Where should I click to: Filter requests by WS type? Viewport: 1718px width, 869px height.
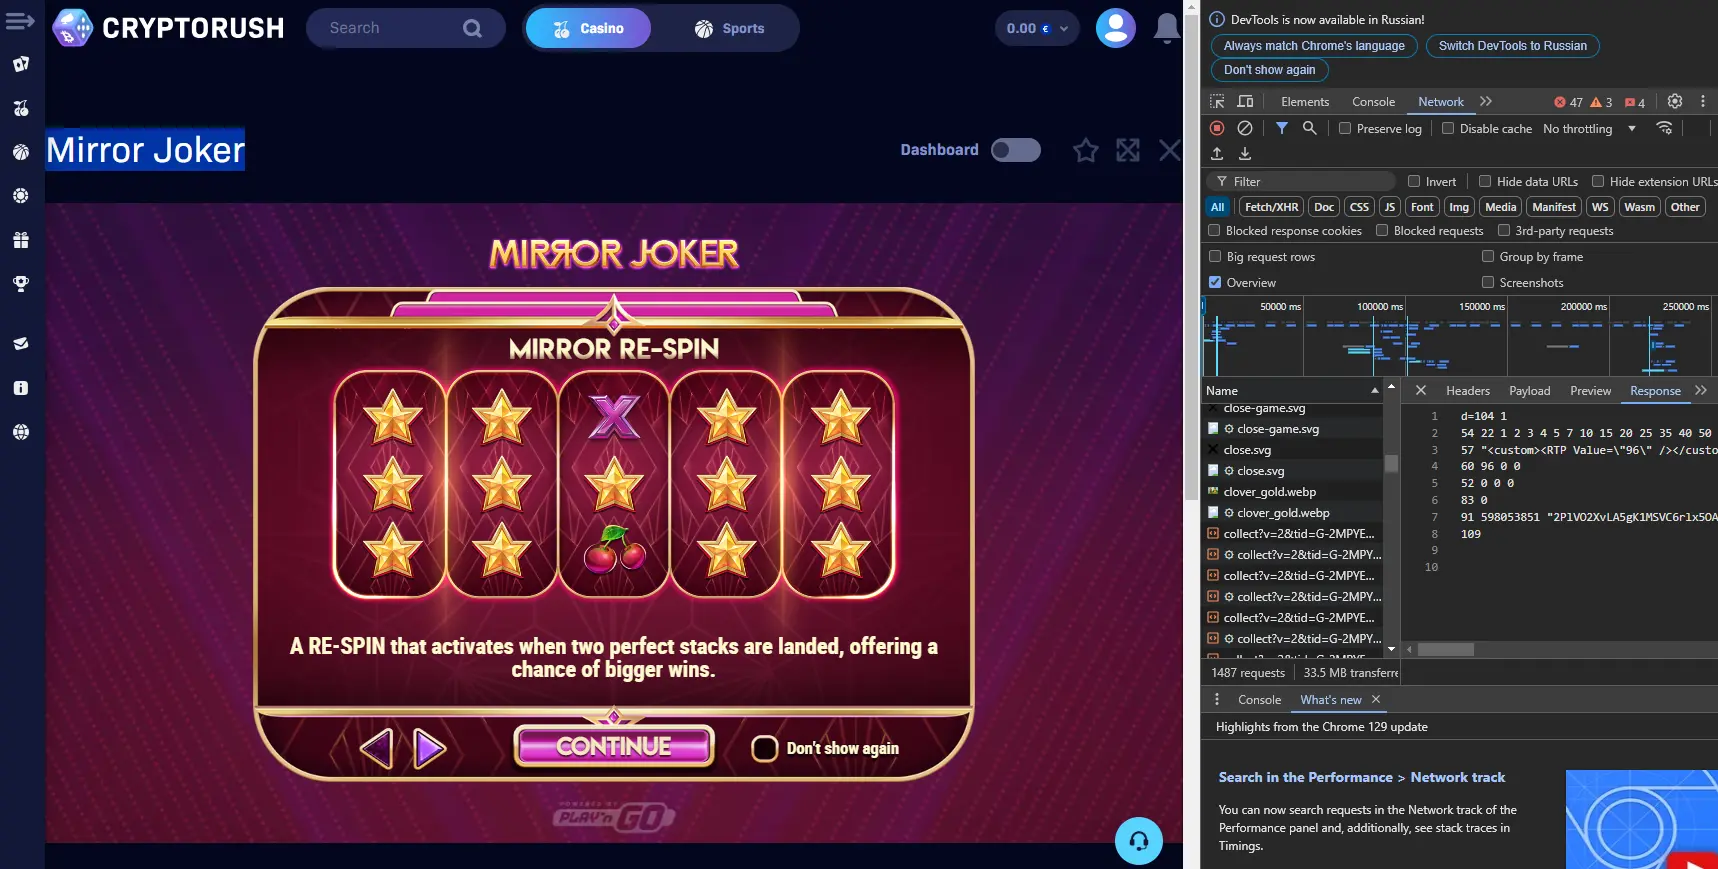1600,207
